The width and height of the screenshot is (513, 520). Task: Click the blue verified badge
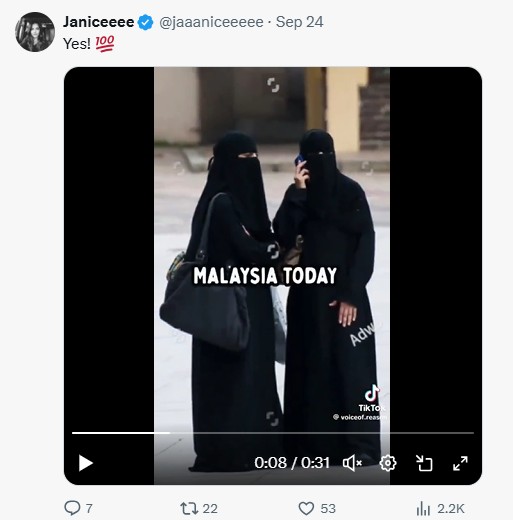145,22
